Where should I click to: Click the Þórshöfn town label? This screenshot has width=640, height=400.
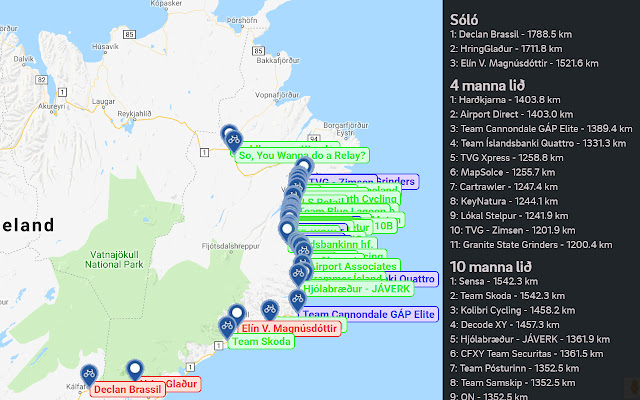click(x=242, y=20)
